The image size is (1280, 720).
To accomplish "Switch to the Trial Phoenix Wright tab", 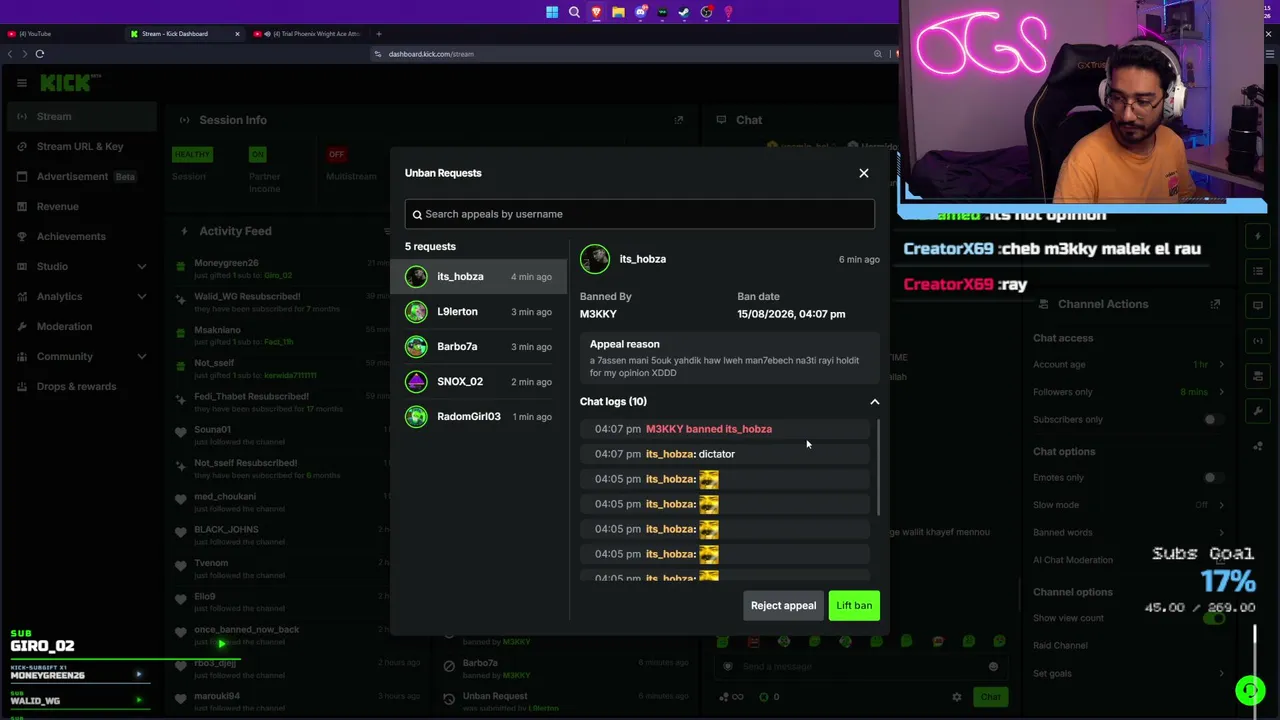I will click(x=308, y=34).
